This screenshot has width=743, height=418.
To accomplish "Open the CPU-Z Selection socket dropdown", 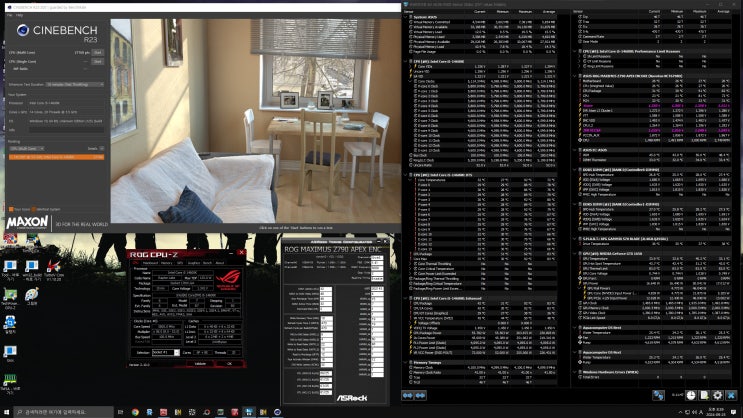I will coord(165,352).
